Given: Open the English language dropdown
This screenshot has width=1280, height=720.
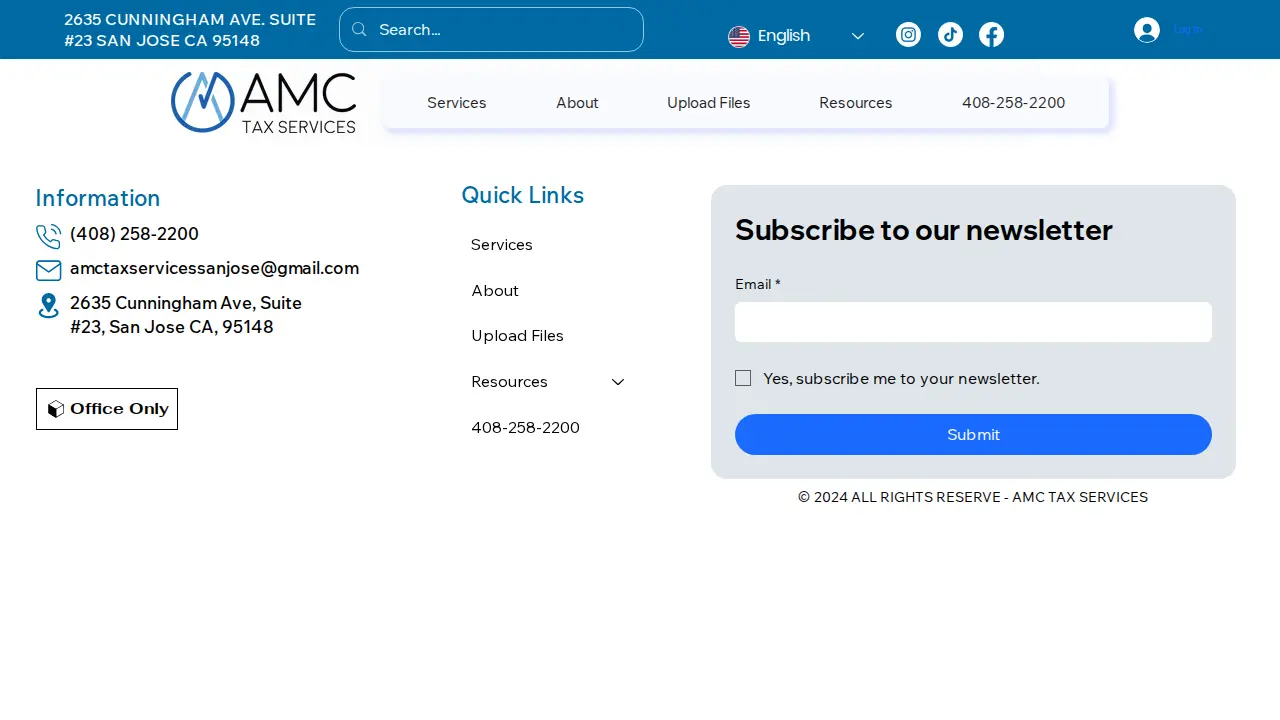Looking at the screenshot, I should point(797,36).
